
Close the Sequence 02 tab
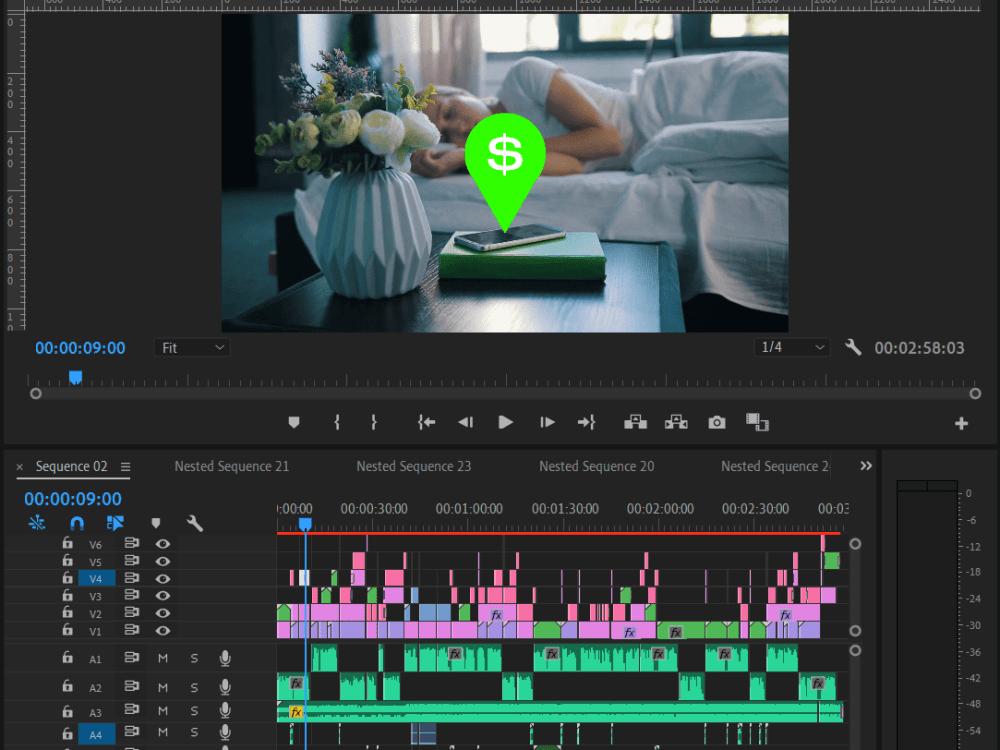click(20, 467)
